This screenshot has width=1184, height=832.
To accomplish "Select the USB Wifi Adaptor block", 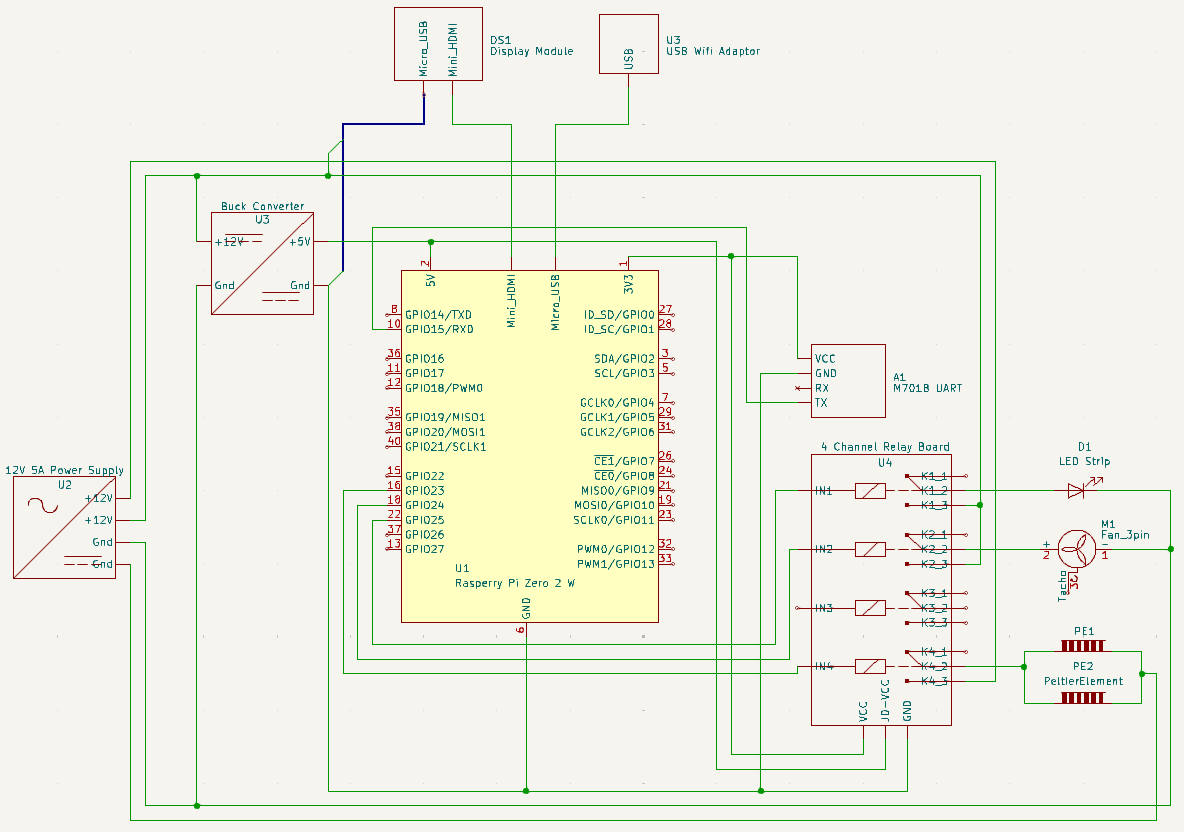I will click(628, 44).
